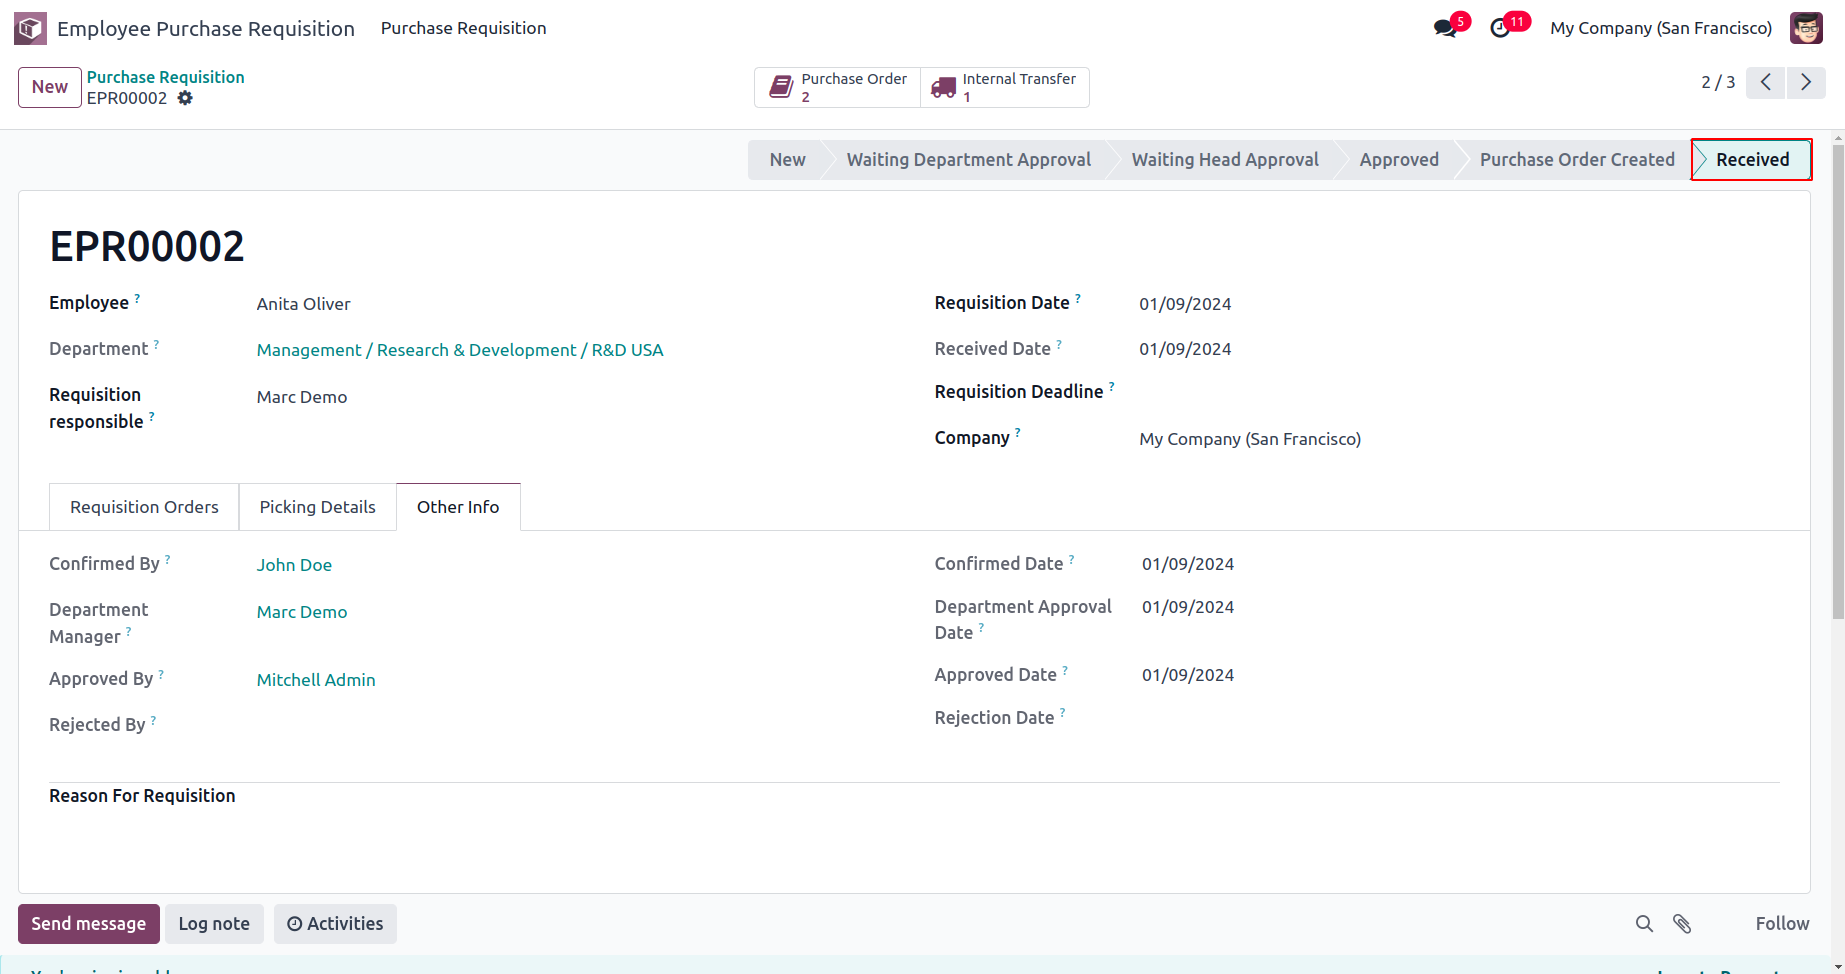
Task: Open the Purchase Order smart button
Action: (x=838, y=87)
